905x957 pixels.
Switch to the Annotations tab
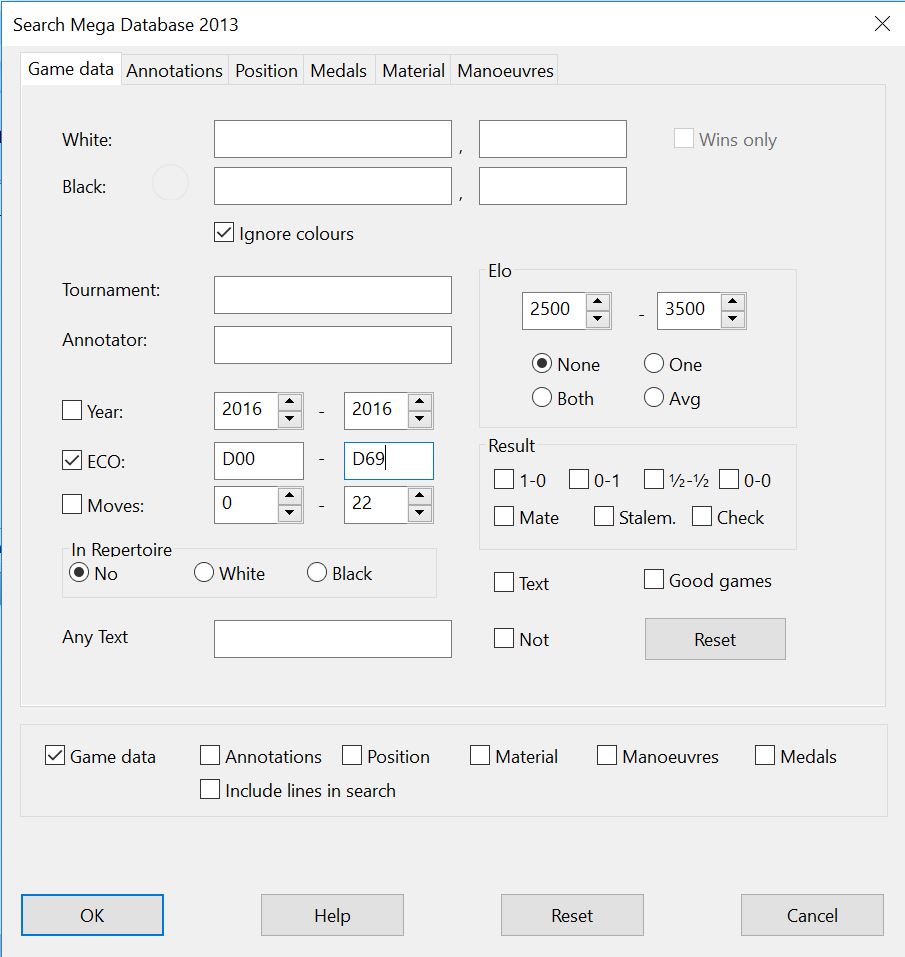(175, 71)
